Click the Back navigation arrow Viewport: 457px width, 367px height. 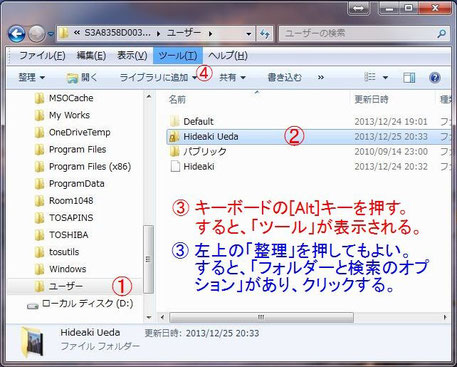pyautogui.click(x=17, y=34)
